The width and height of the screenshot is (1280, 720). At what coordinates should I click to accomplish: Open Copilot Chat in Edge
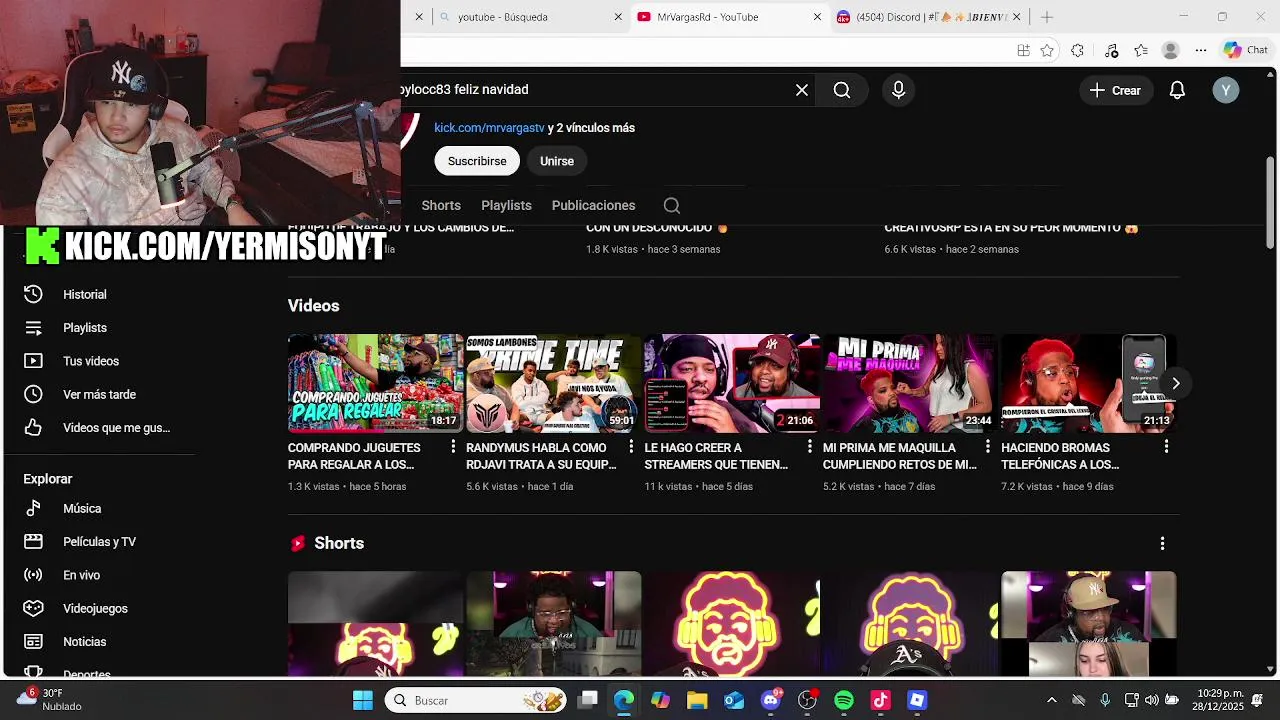(1246, 50)
